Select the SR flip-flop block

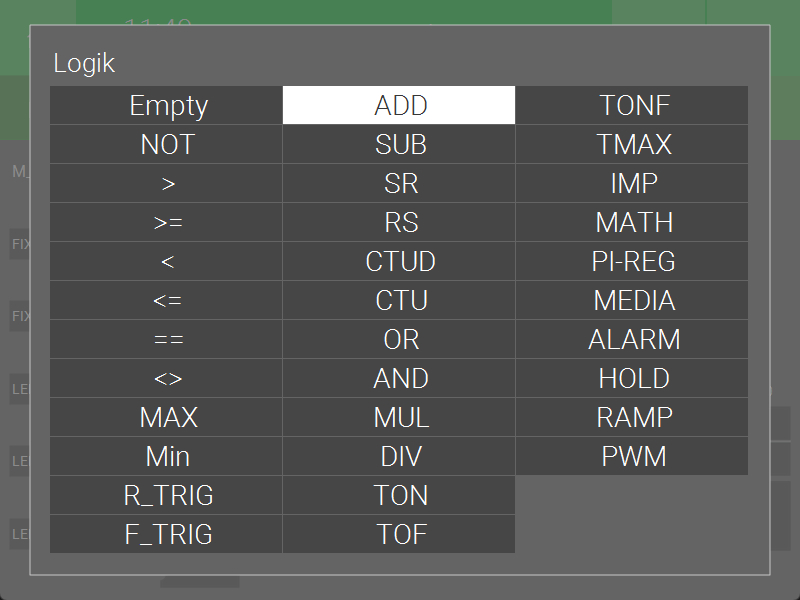[x=399, y=183]
